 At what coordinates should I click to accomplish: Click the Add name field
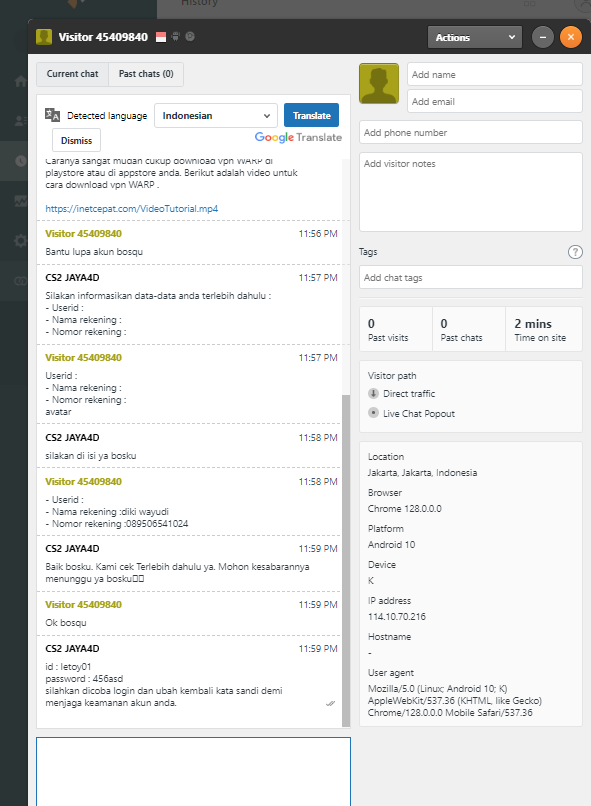point(494,75)
